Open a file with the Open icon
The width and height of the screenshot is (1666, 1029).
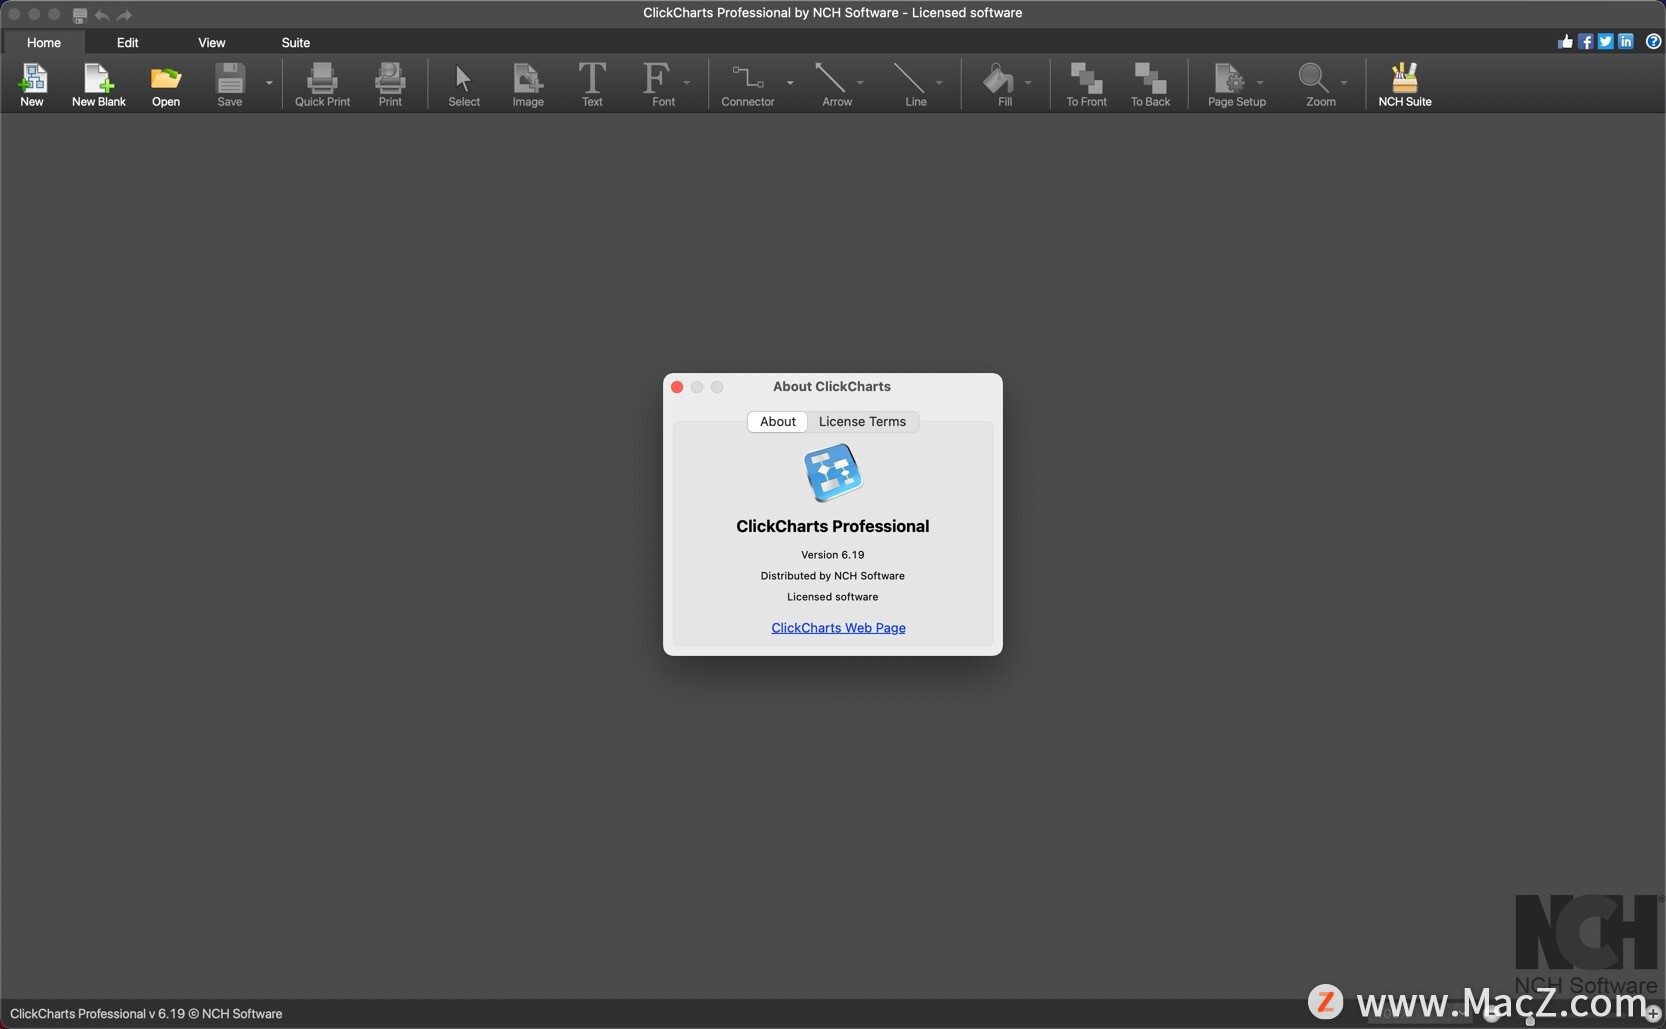coord(165,85)
